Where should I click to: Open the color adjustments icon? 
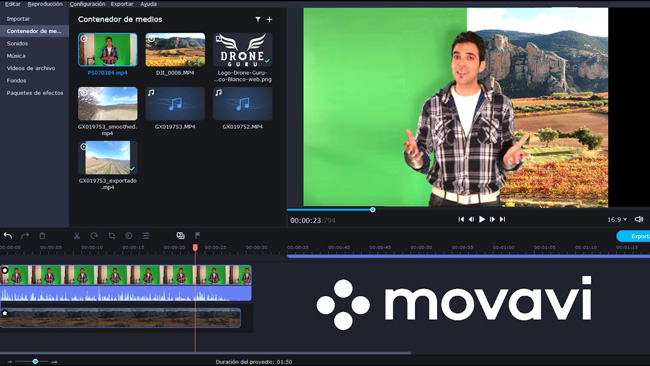pyautogui.click(x=129, y=236)
